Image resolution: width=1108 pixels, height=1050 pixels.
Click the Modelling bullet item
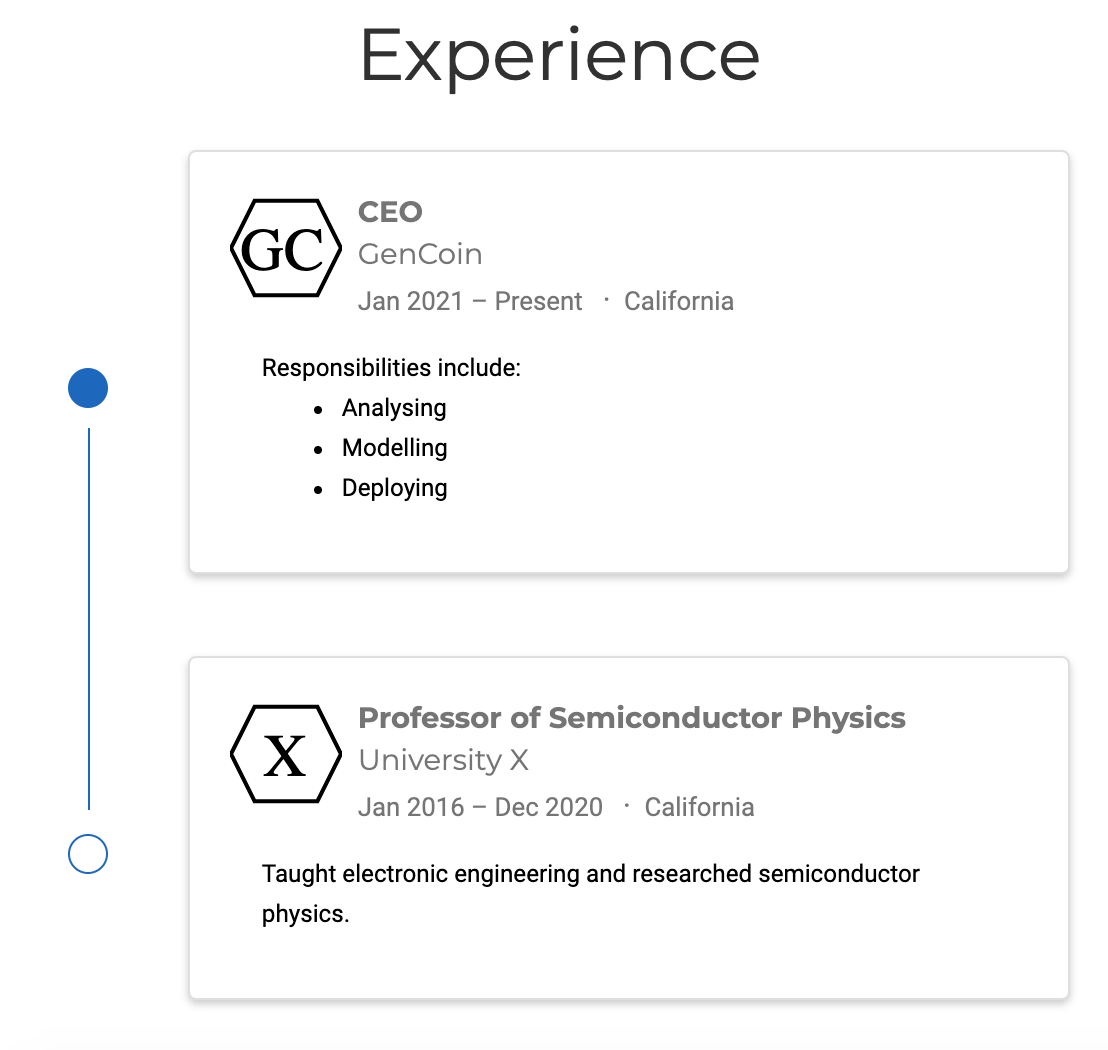pos(394,448)
